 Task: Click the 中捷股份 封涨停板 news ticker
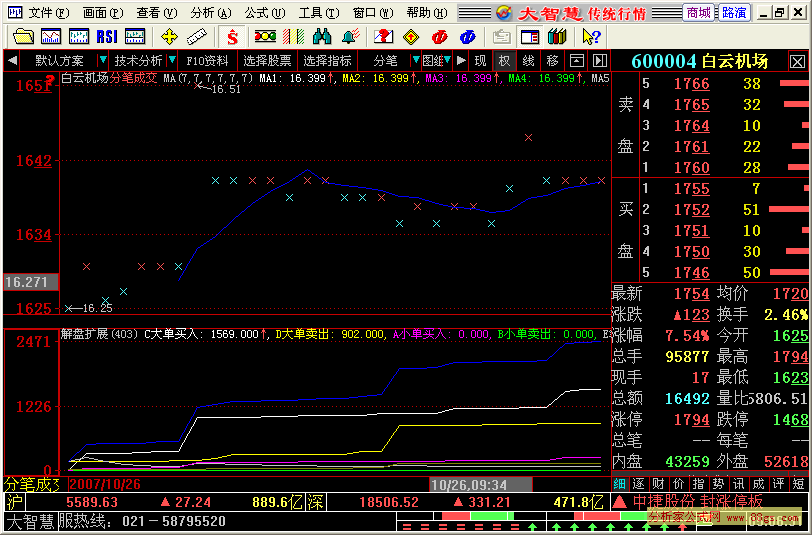[x=698, y=501]
